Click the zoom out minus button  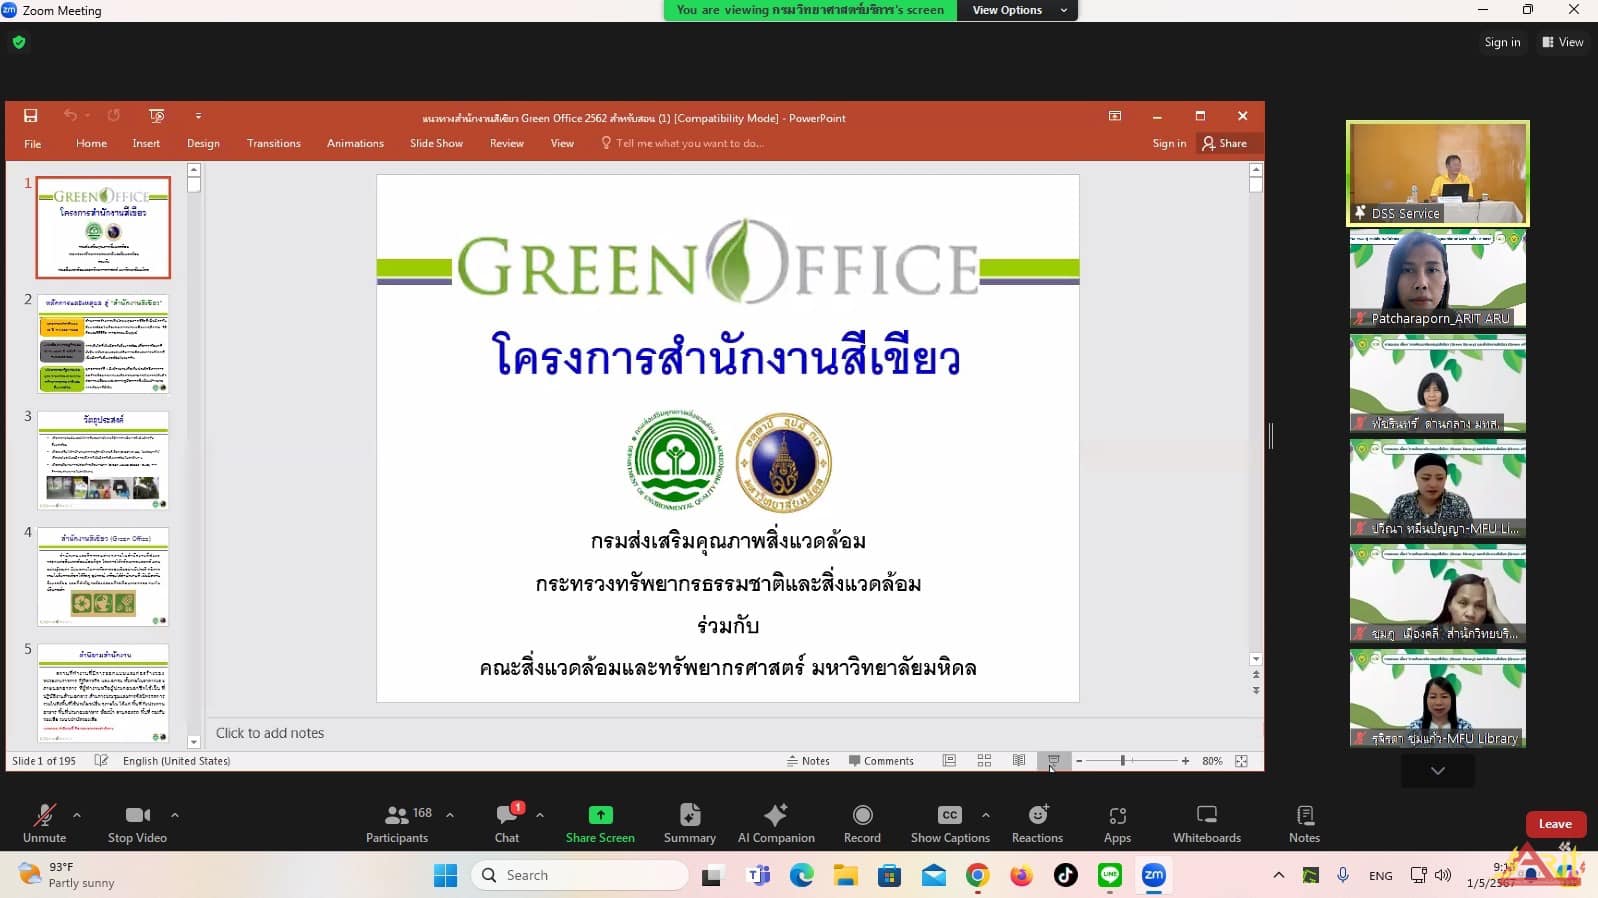click(1079, 761)
